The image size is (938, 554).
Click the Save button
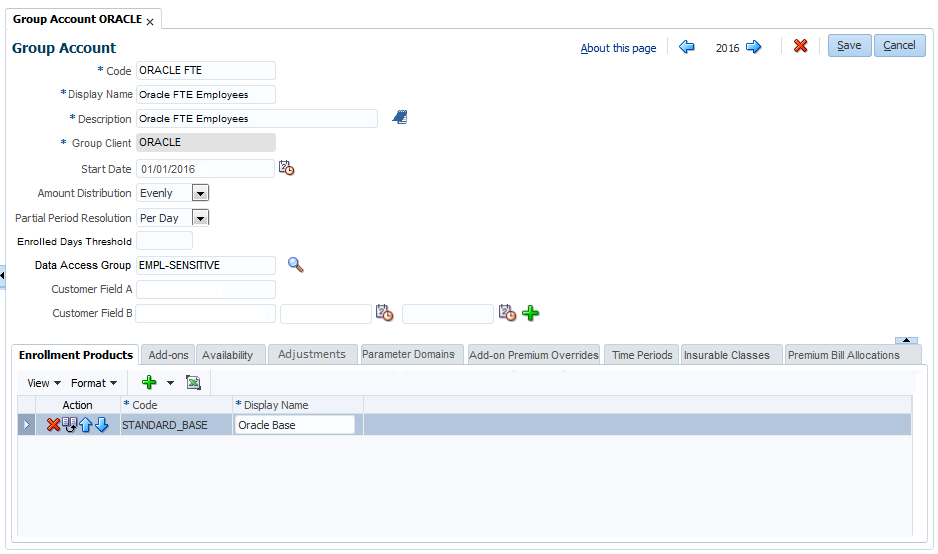coord(849,45)
